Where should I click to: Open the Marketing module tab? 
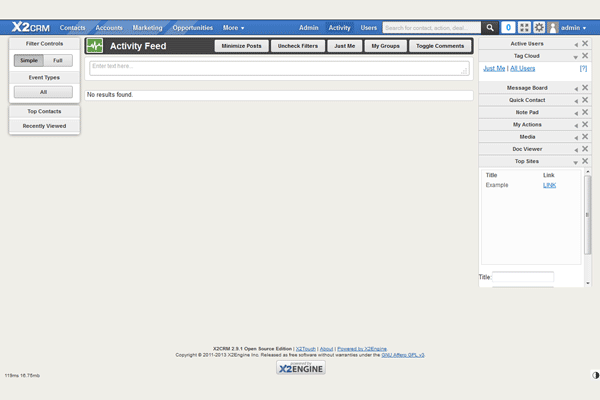pos(147,28)
